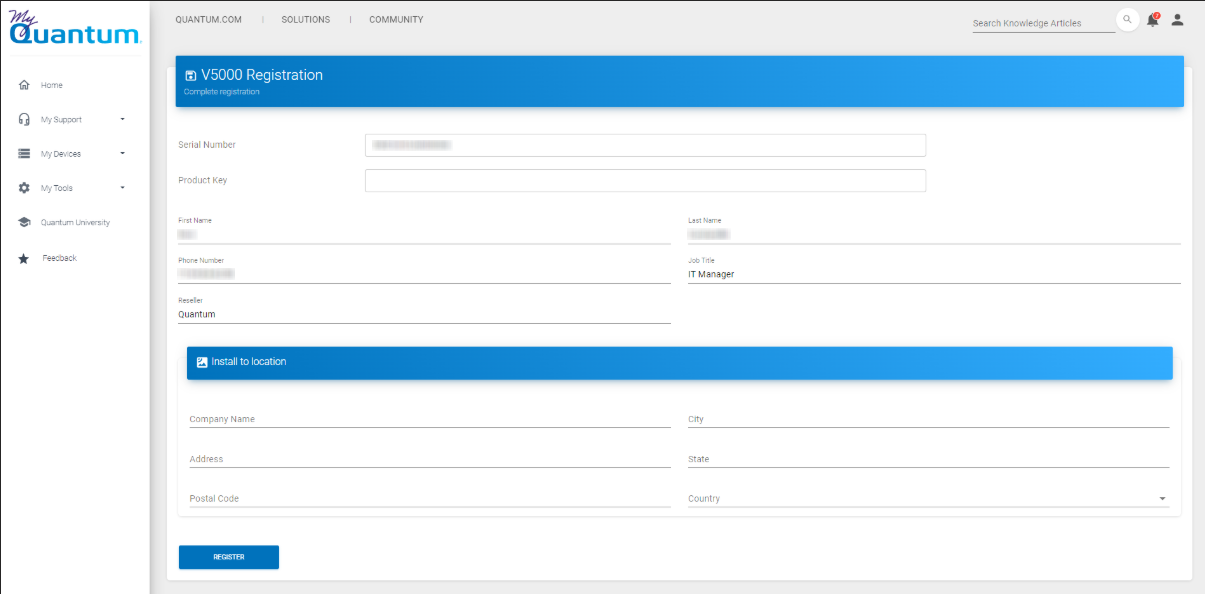Click the Search Knowledge Articles box
This screenshot has height=594, width=1205.
[1043, 23]
